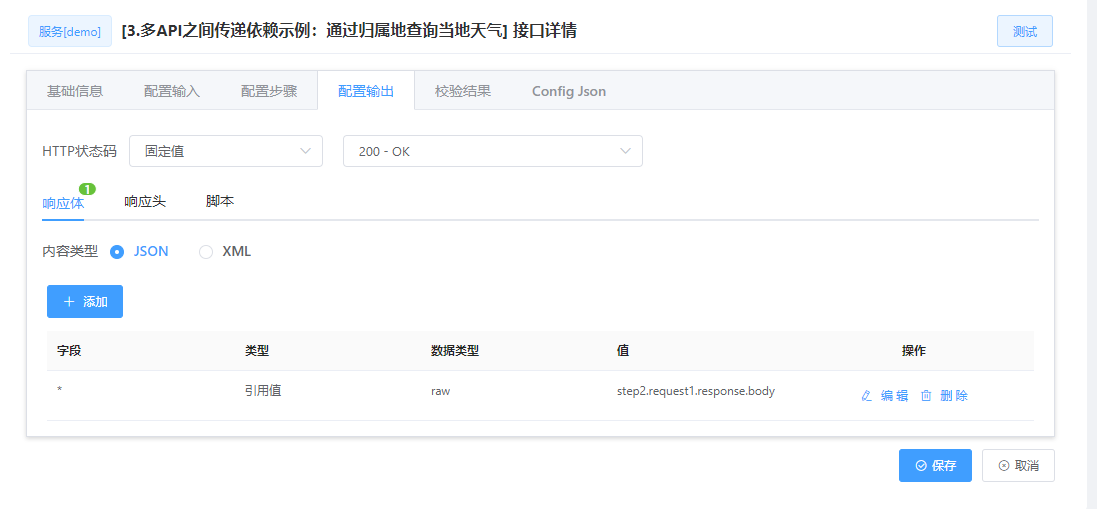Click the 服务[demo] tag button
Screen dimensions: 1097x509
70,31
